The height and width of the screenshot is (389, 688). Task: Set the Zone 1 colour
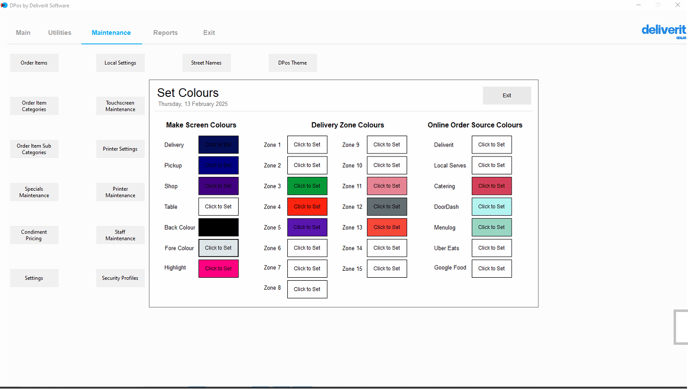(307, 145)
